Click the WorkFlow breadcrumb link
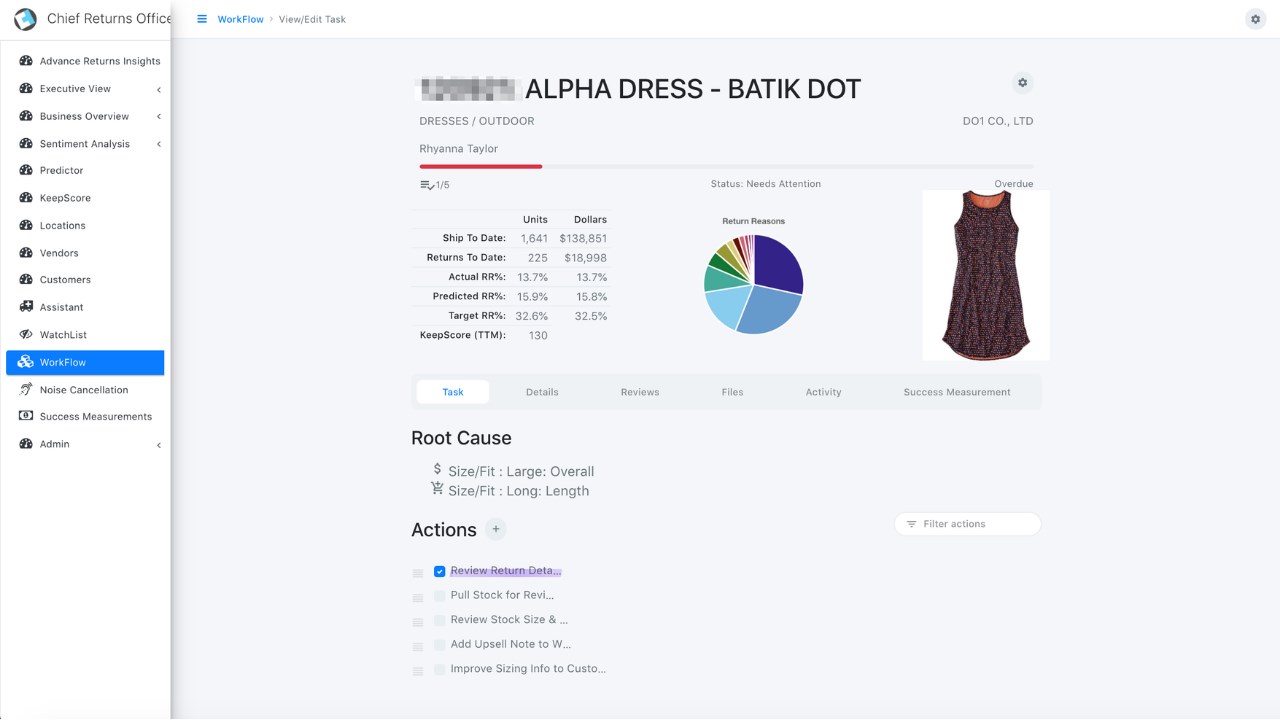Screen dimensions: 1280x720 [240, 19]
